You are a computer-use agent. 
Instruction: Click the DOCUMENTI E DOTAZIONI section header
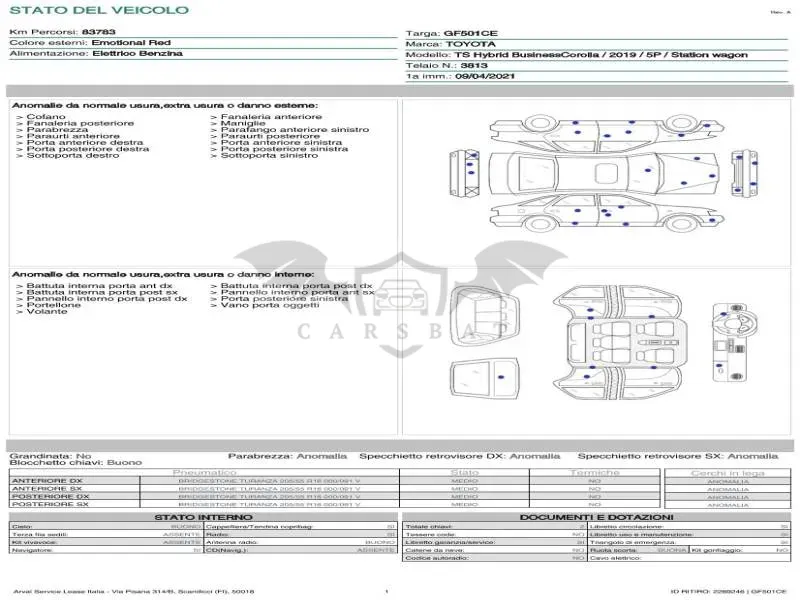[596, 517]
